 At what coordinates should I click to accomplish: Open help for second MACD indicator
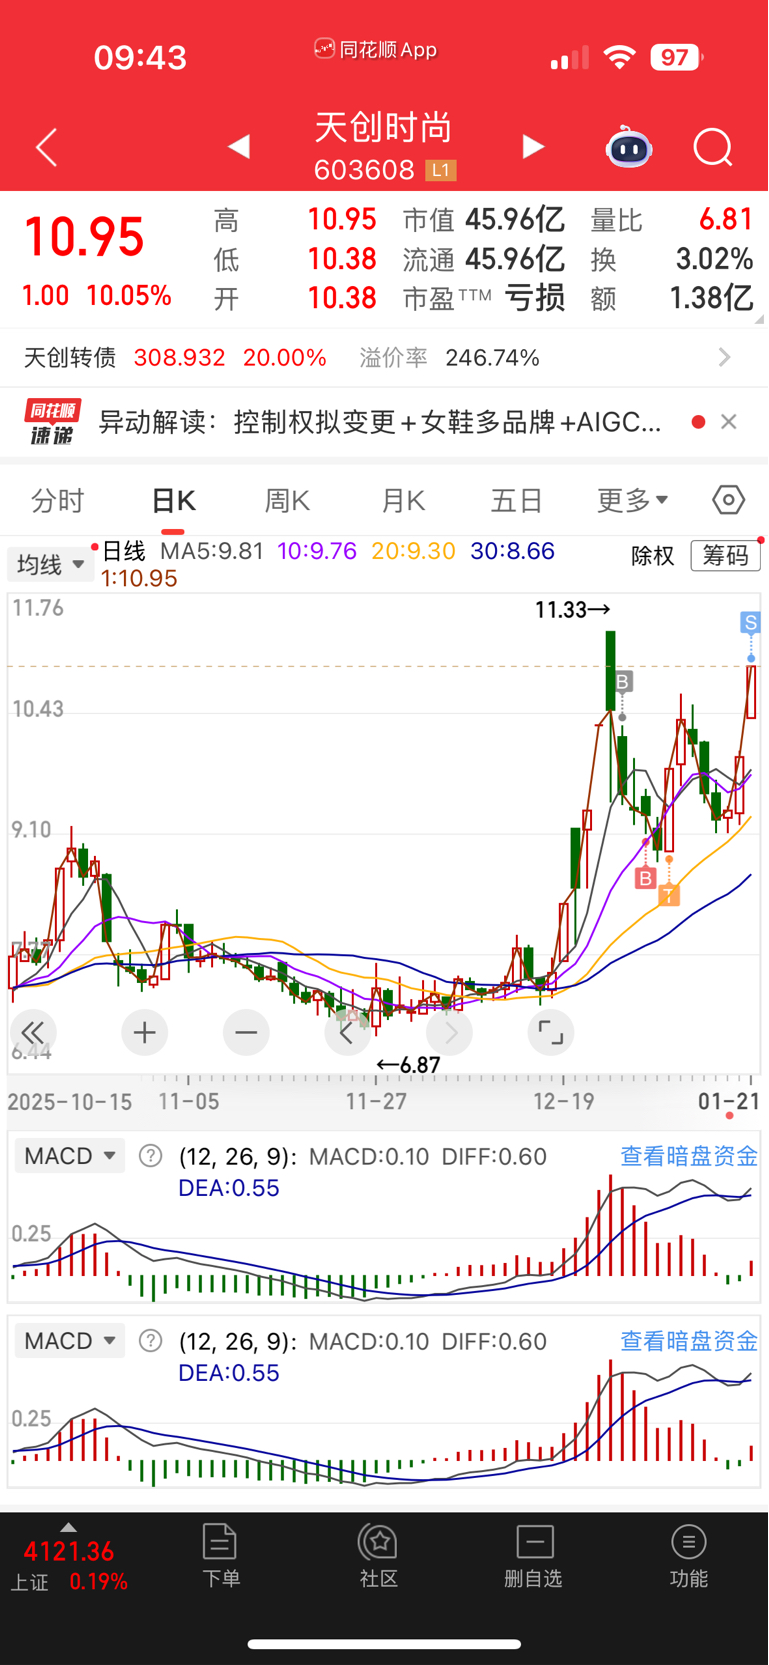(x=150, y=1341)
